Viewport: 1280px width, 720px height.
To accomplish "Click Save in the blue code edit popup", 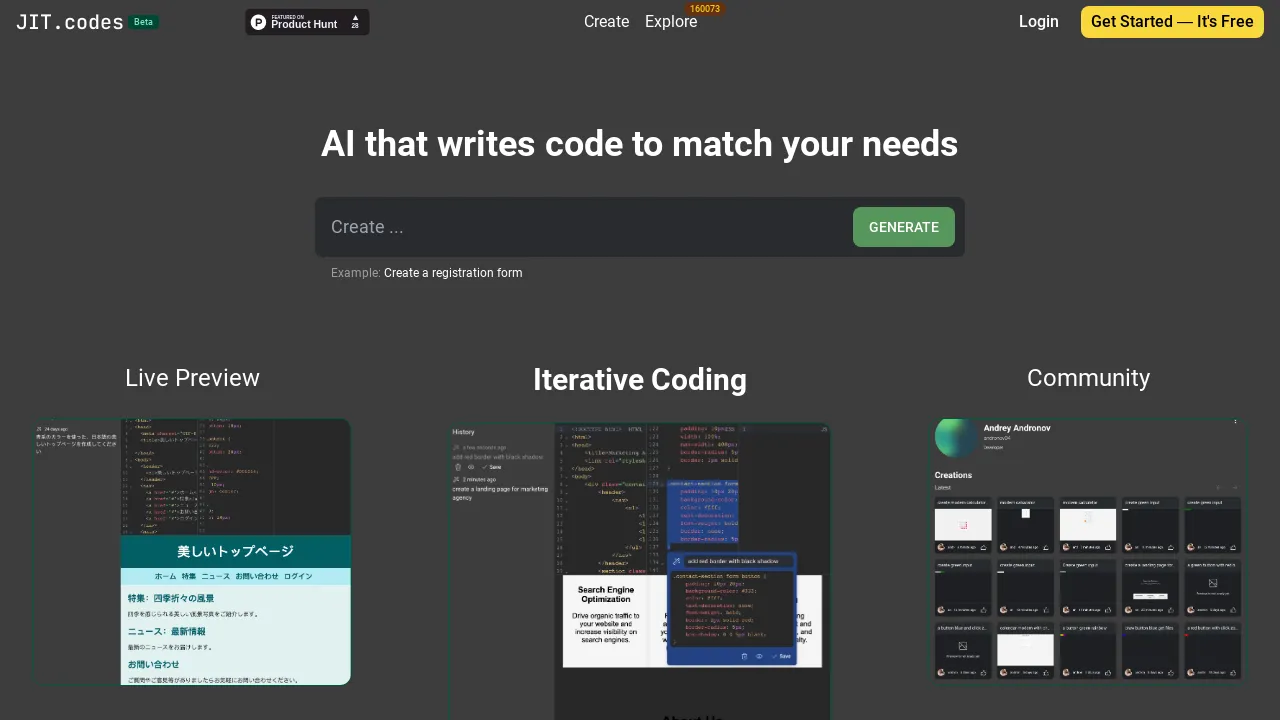I will click(x=784, y=656).
